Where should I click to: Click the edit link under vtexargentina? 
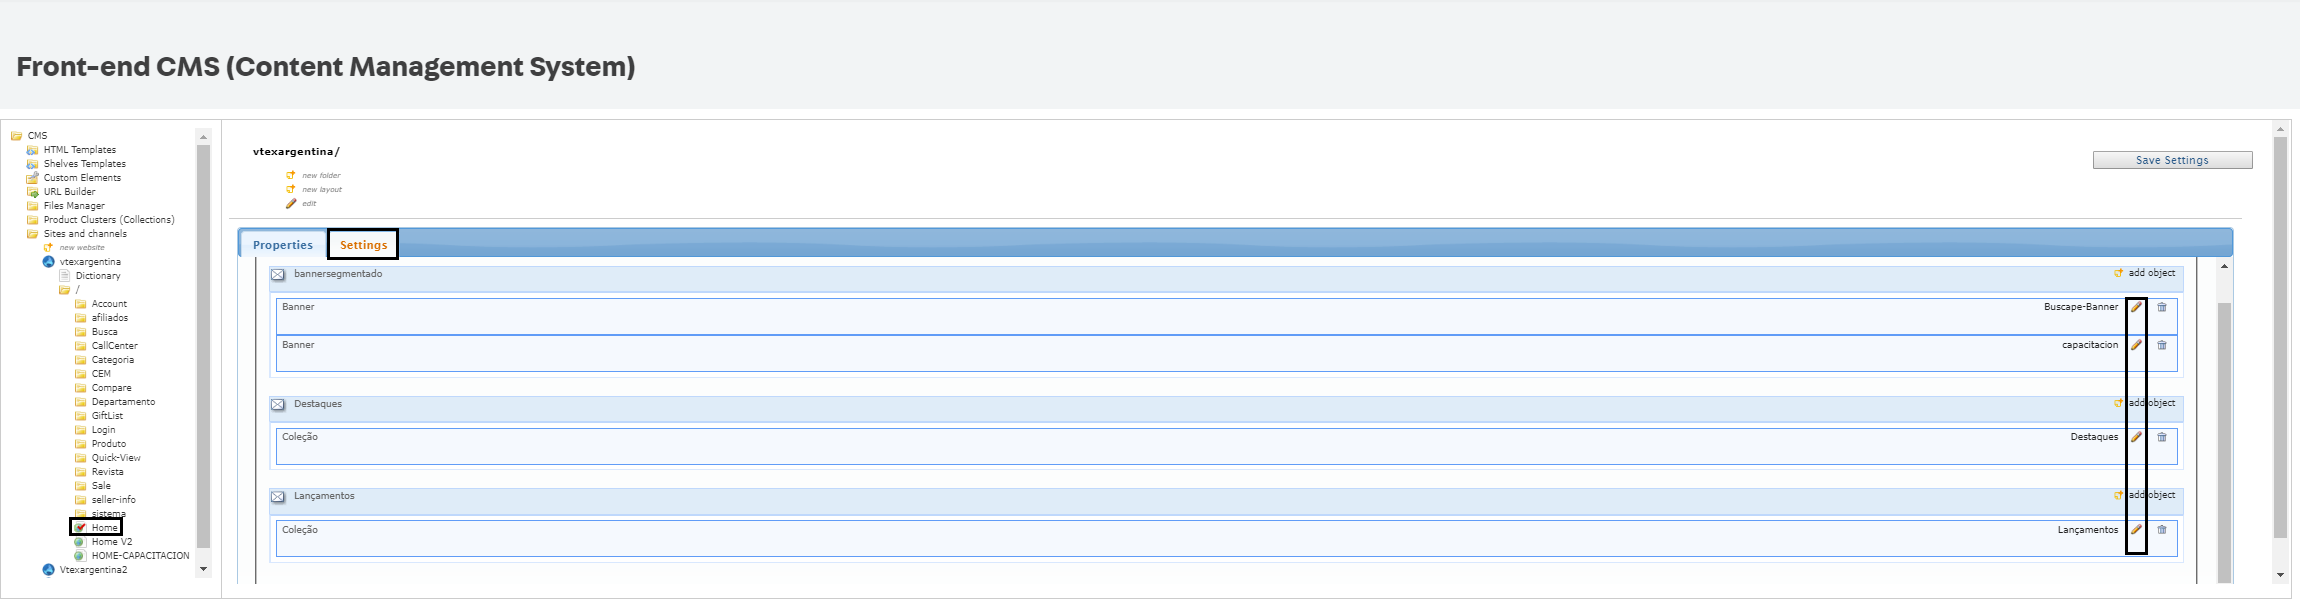point(309,204)
